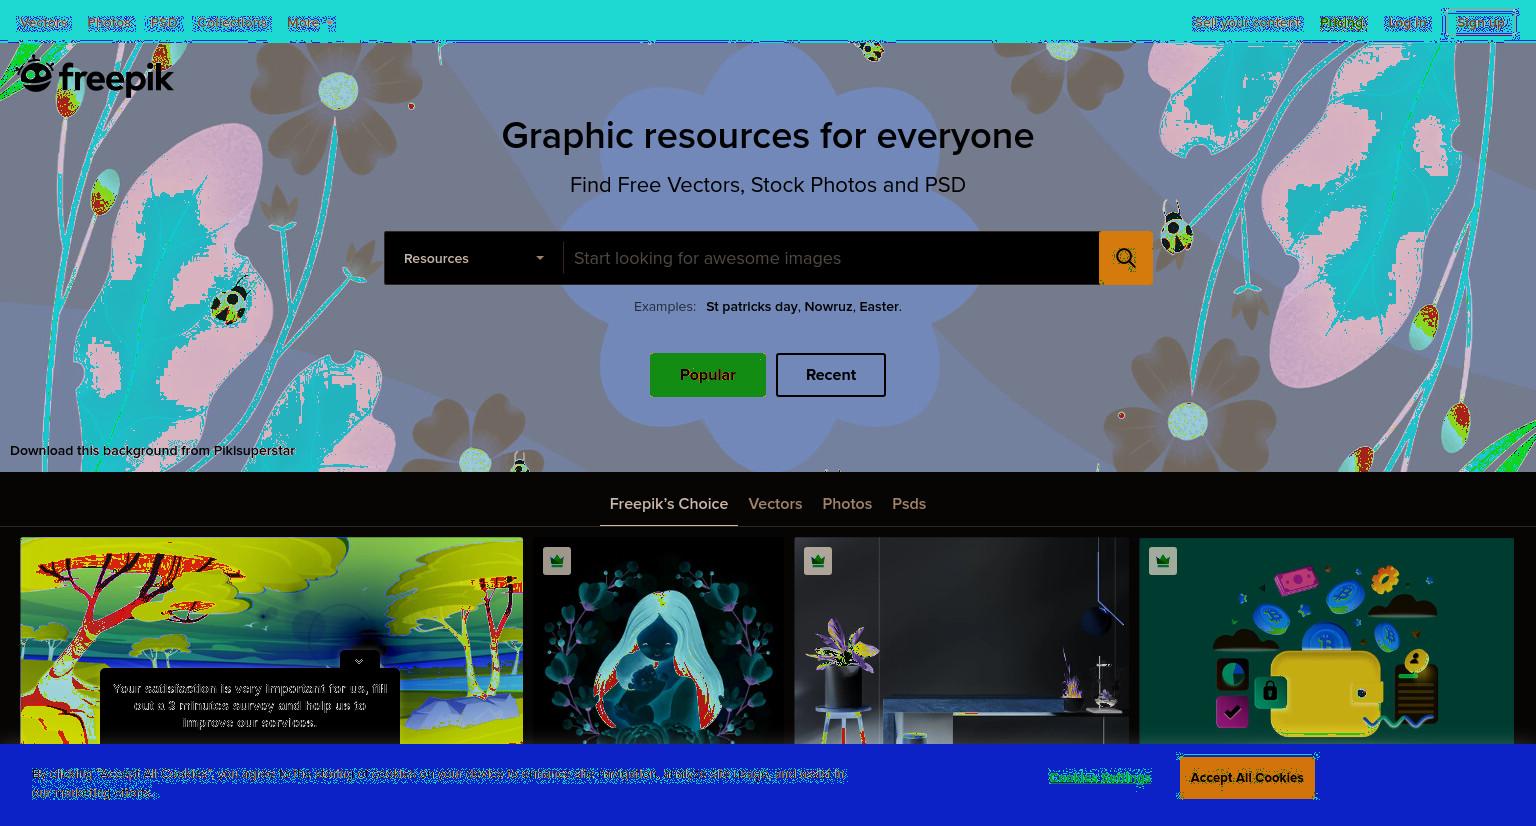The width and height of the screenshot is (1536, 826).
Task: Open the Pricing page
Action: point(1343,23)
